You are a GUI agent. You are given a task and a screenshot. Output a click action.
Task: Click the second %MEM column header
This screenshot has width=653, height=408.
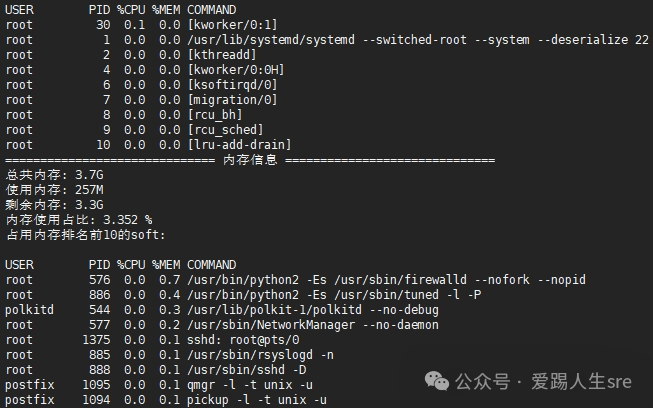click(x=166, y=265)
